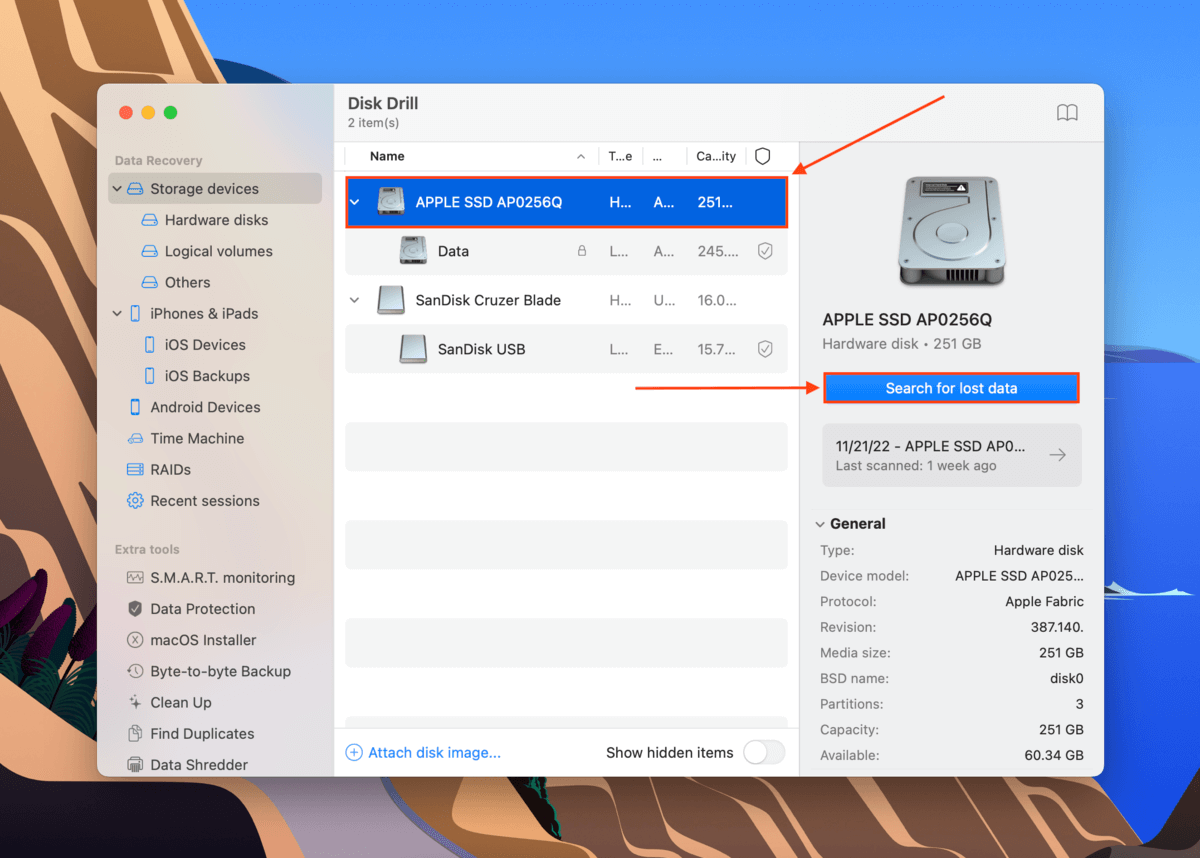Select iOS Backups in the sidebar

207,376
